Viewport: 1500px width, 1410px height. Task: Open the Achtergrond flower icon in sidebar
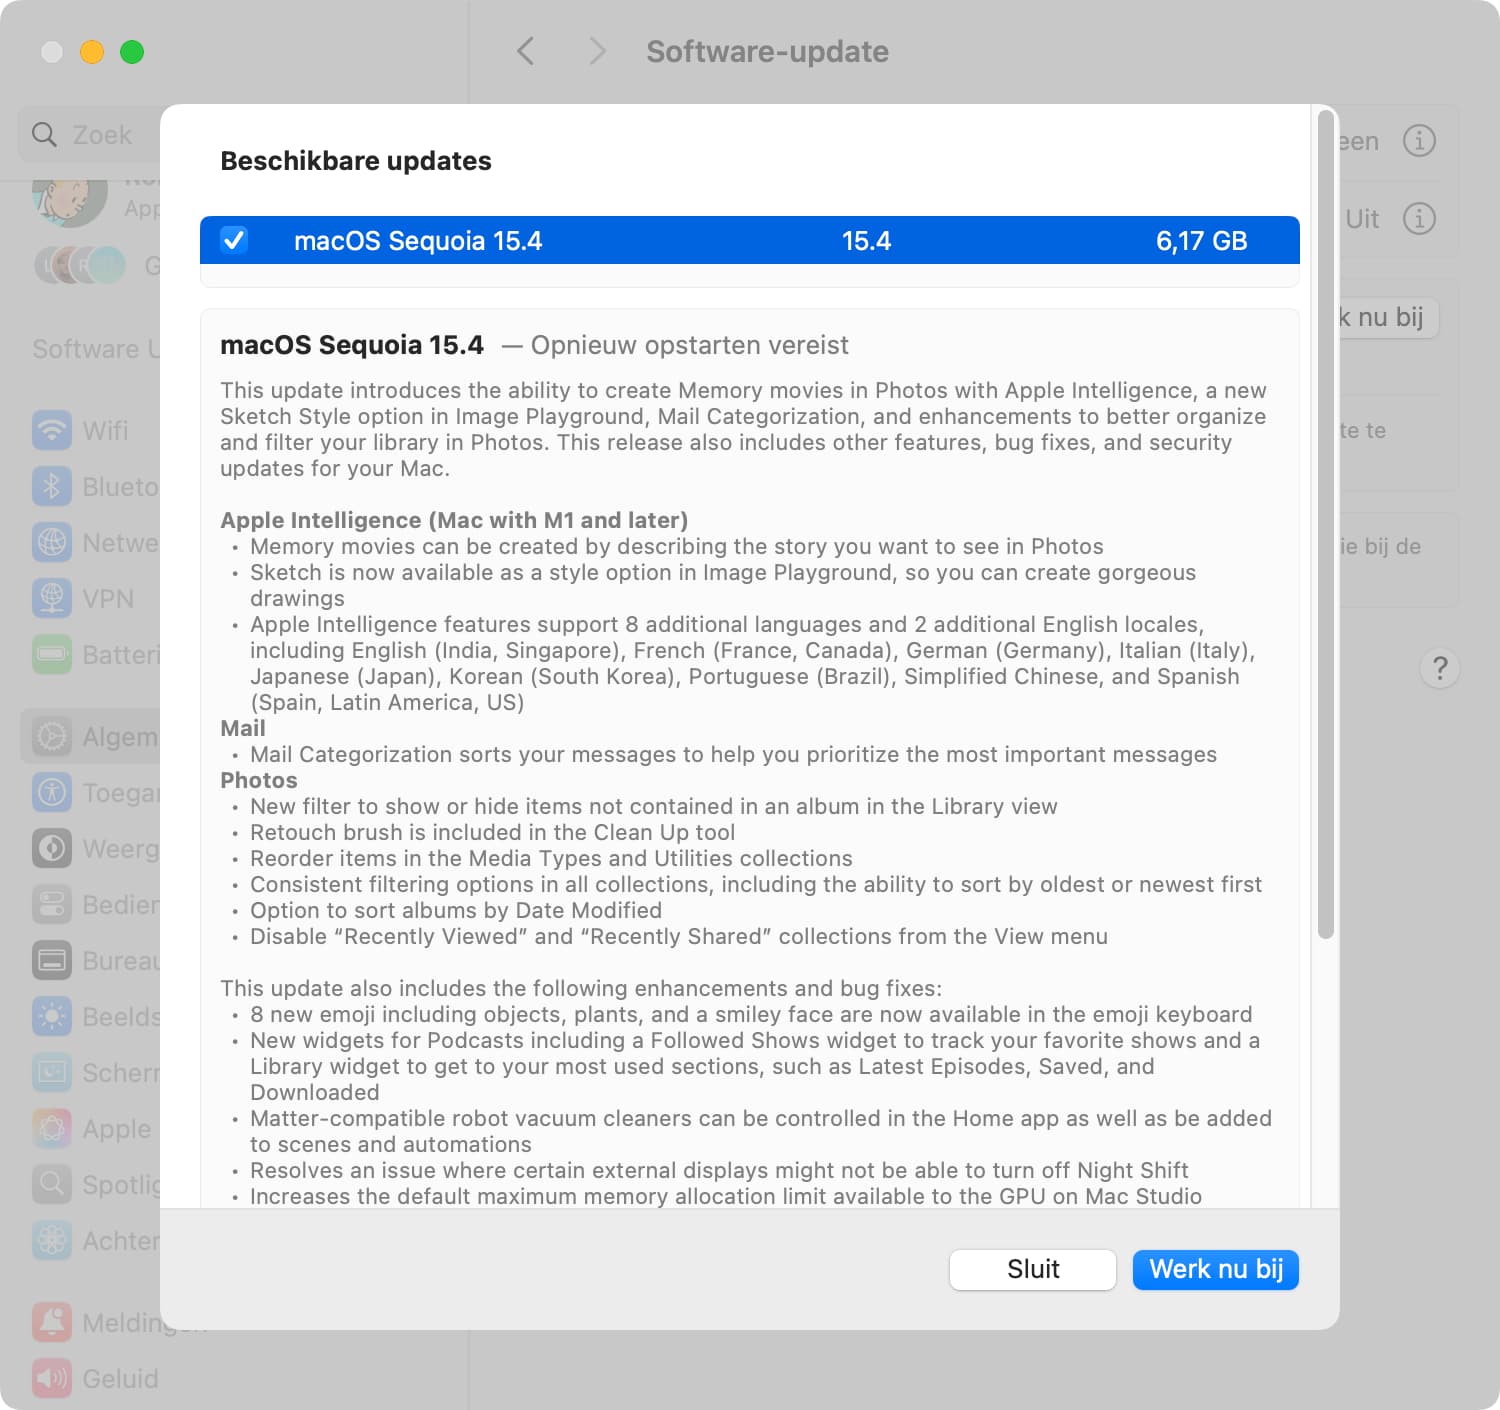[x=52, y=1241]
